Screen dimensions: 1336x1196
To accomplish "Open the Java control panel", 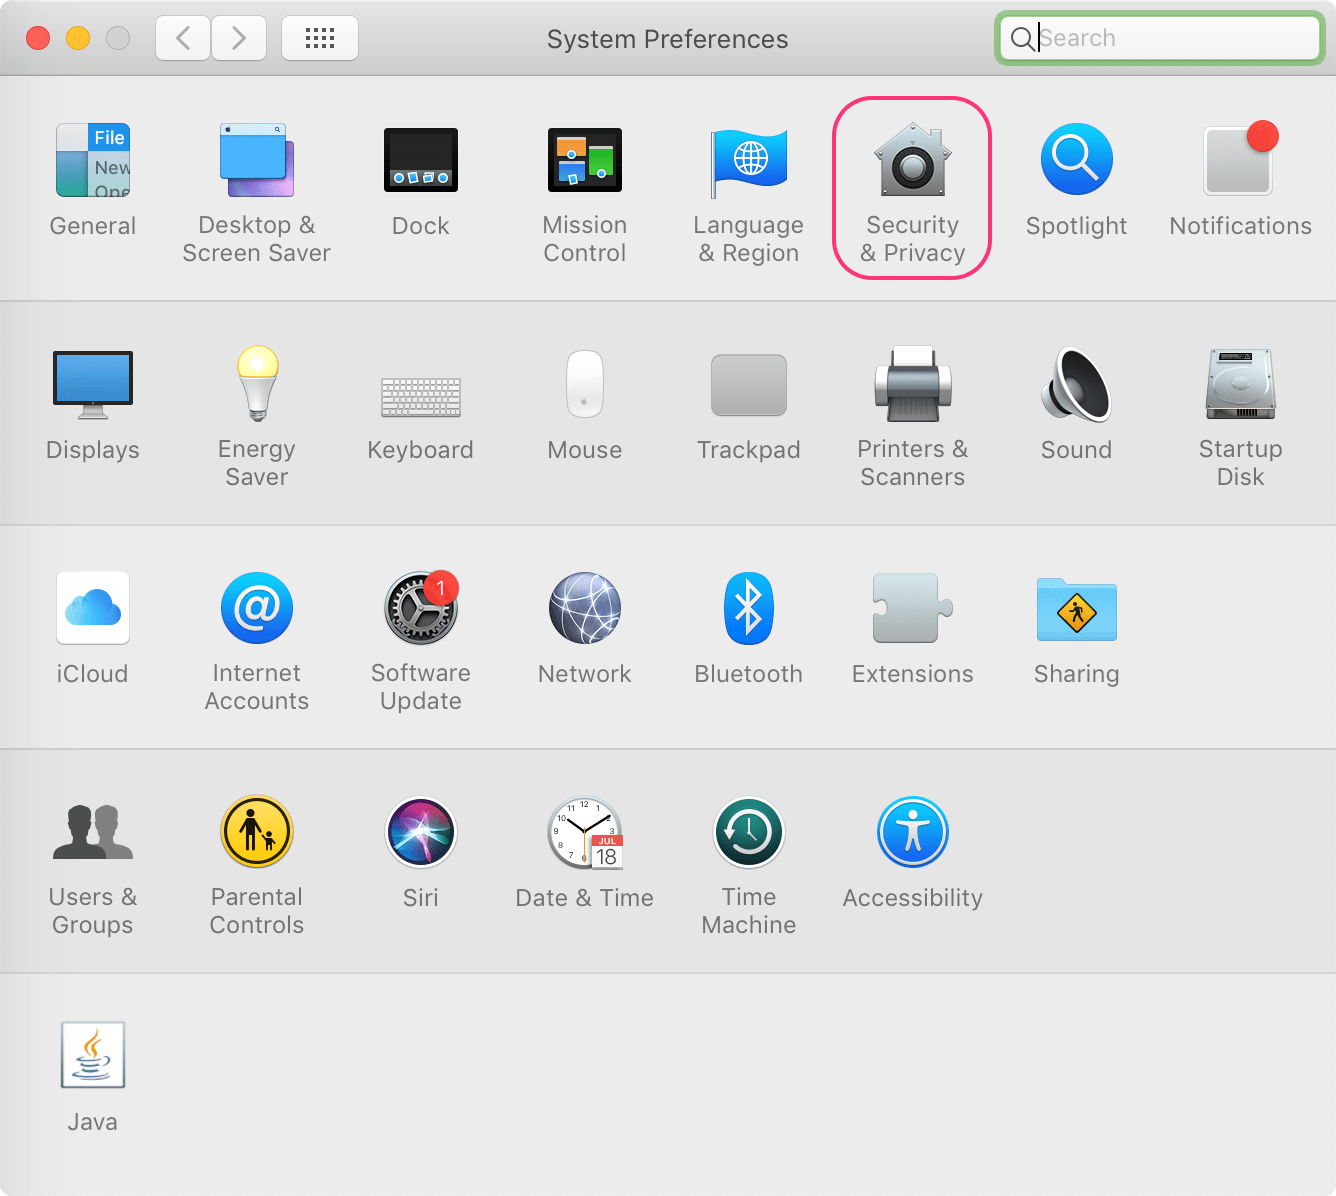I will click(x=93, y=1055).
